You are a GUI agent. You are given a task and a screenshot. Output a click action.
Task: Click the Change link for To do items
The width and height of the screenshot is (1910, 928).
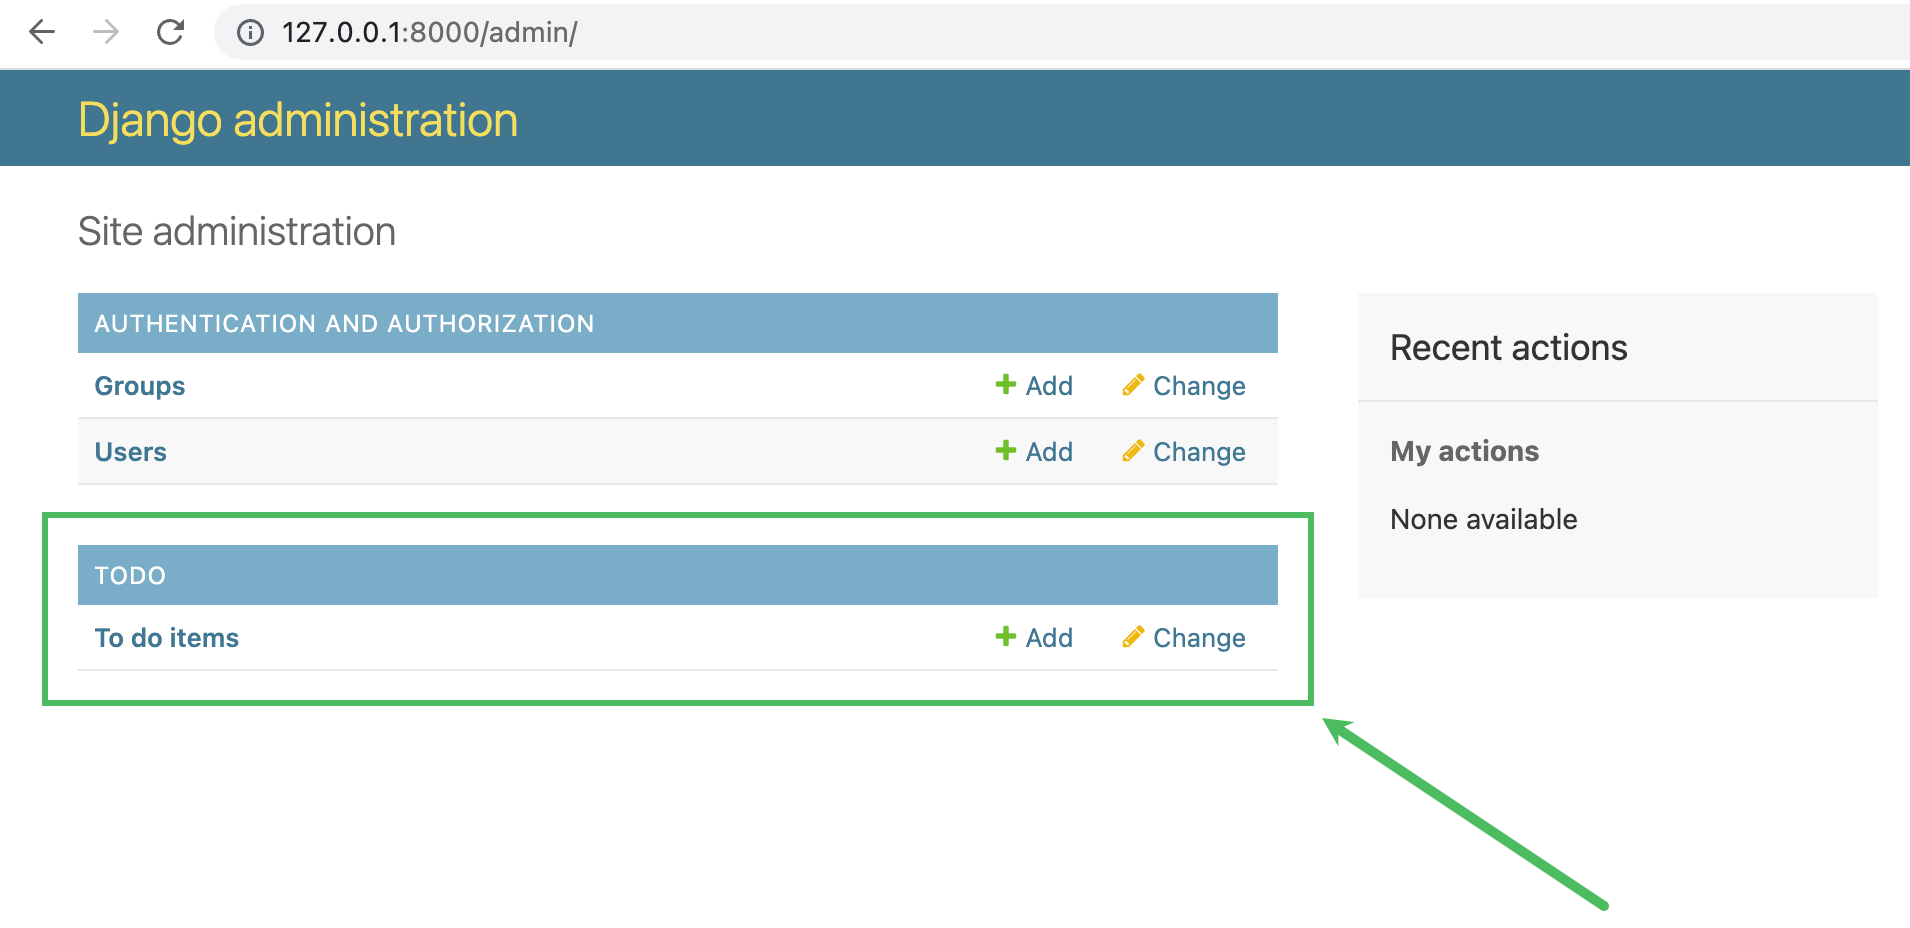pyautogui.click(x=1199, y=637)
